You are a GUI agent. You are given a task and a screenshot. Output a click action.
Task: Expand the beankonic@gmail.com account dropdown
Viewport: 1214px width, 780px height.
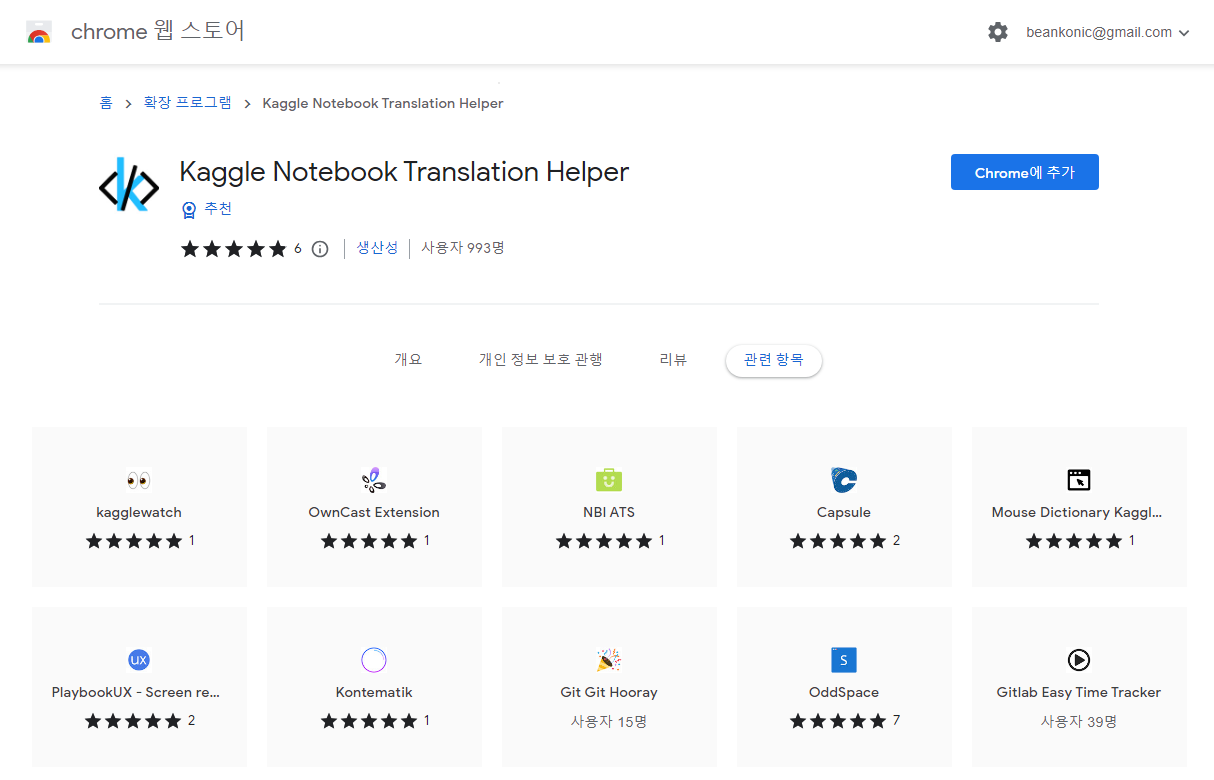[x=1108, y=32]
